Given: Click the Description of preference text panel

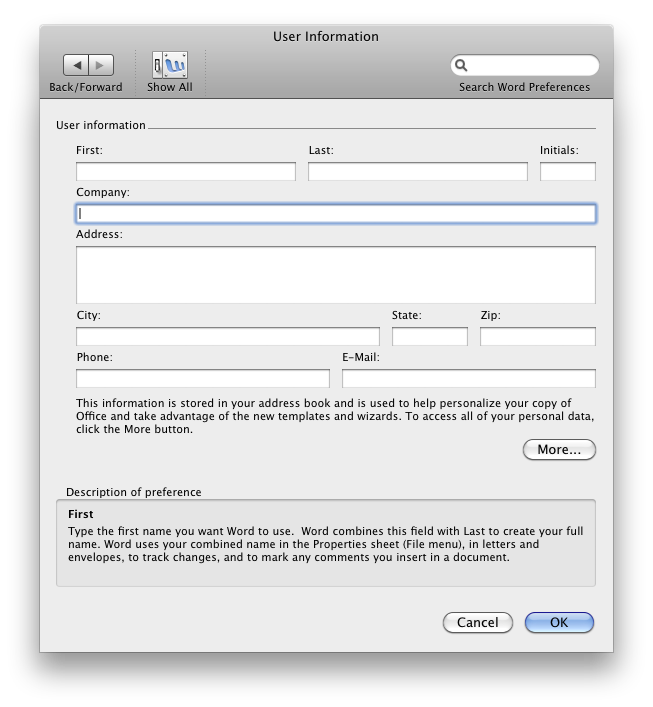Looking at the screenshot, I should [x=325, y=543].
